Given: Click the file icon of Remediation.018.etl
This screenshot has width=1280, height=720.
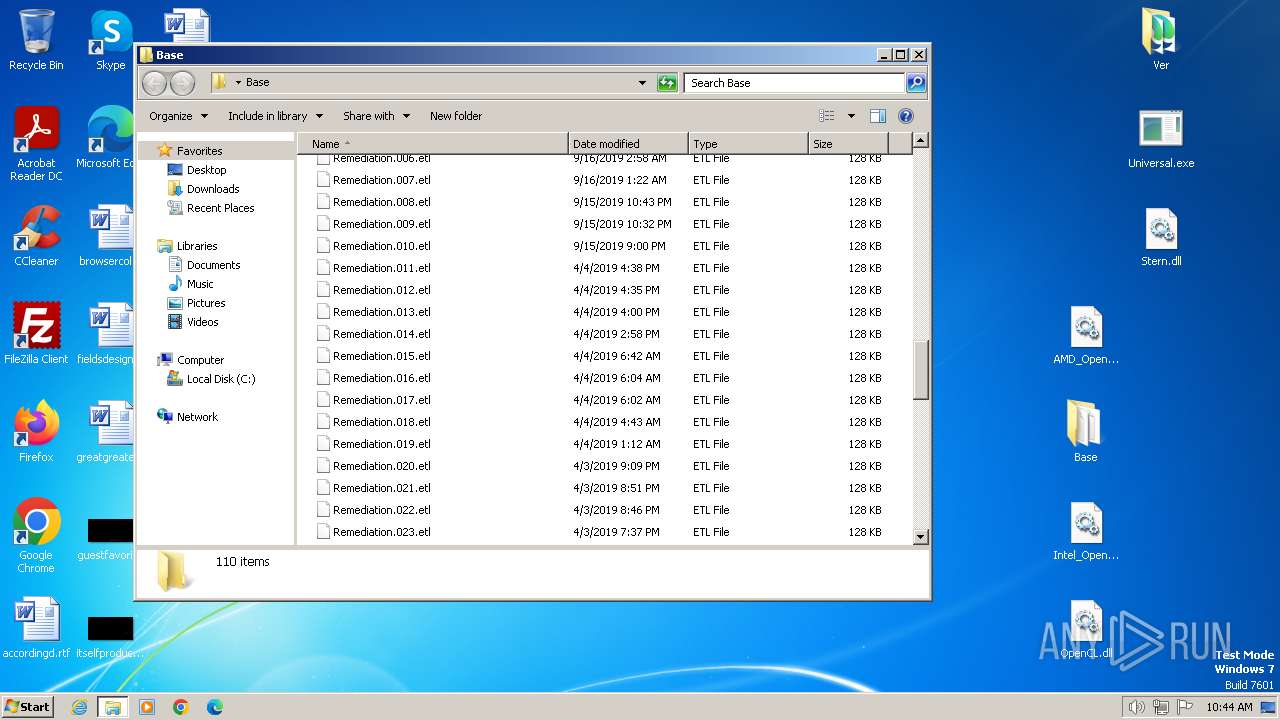Looking at the screenshot, I should click(323, 422).
